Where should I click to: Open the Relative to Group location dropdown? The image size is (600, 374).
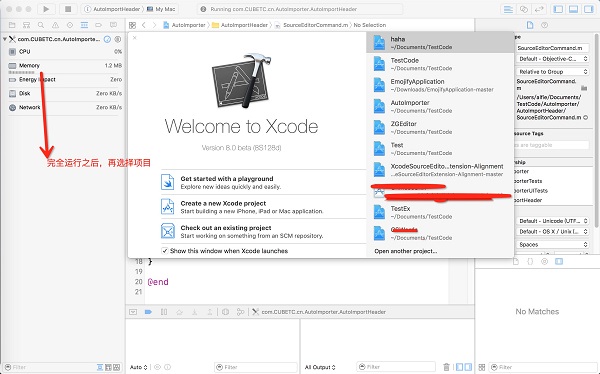coord(553,72)
